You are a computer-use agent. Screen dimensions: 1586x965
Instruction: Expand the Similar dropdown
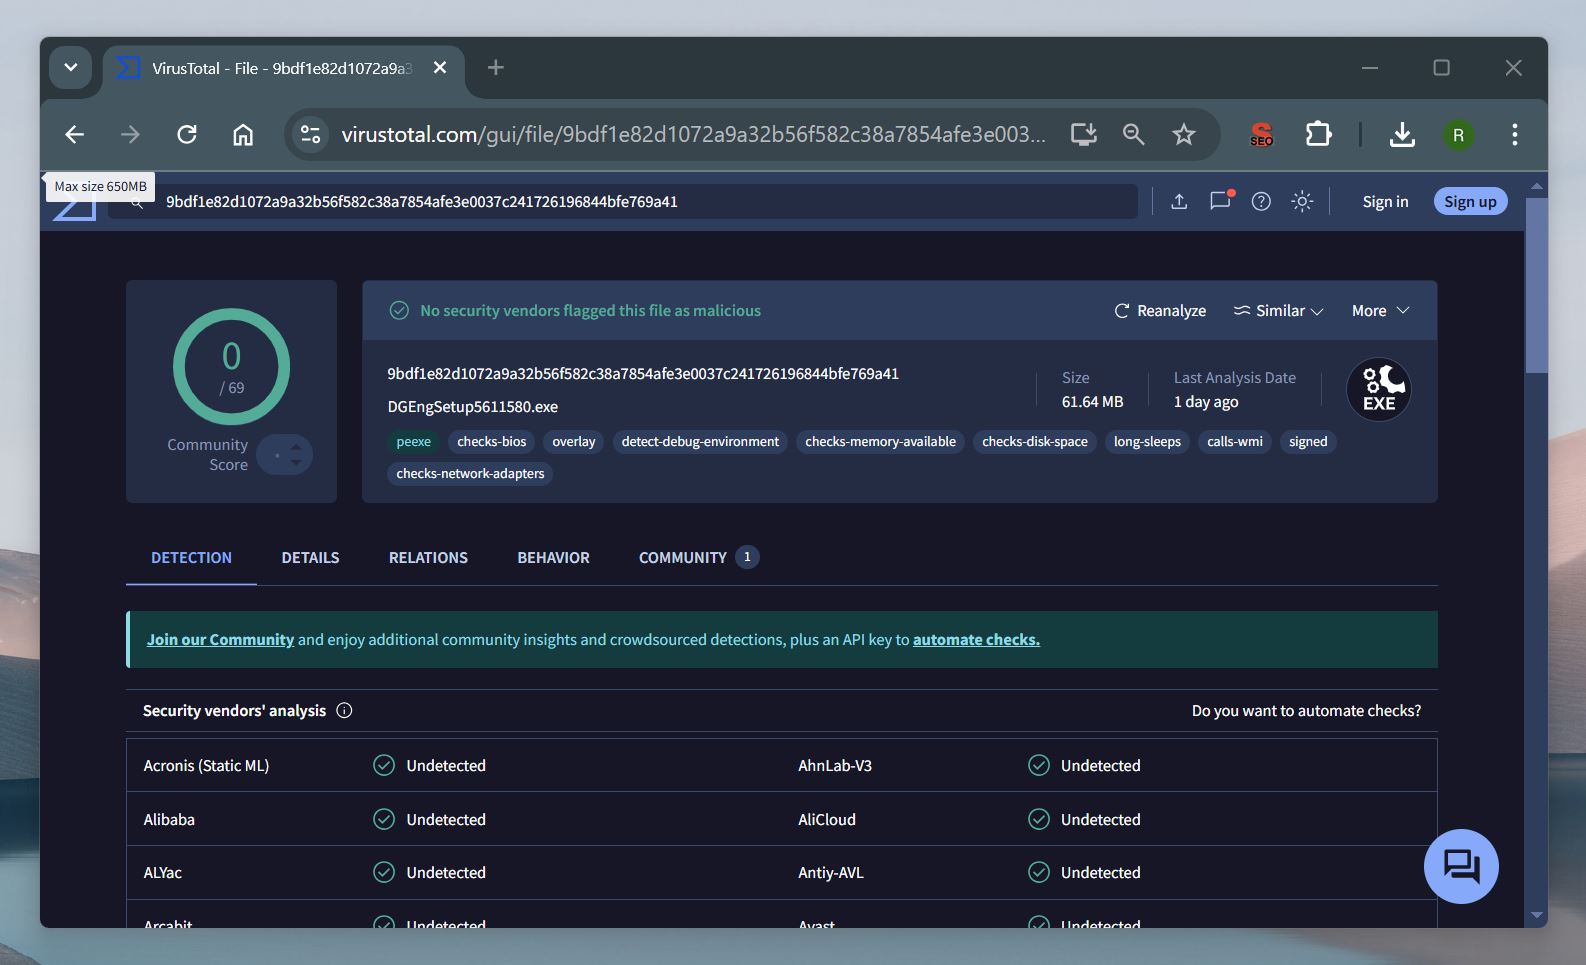1278,311
